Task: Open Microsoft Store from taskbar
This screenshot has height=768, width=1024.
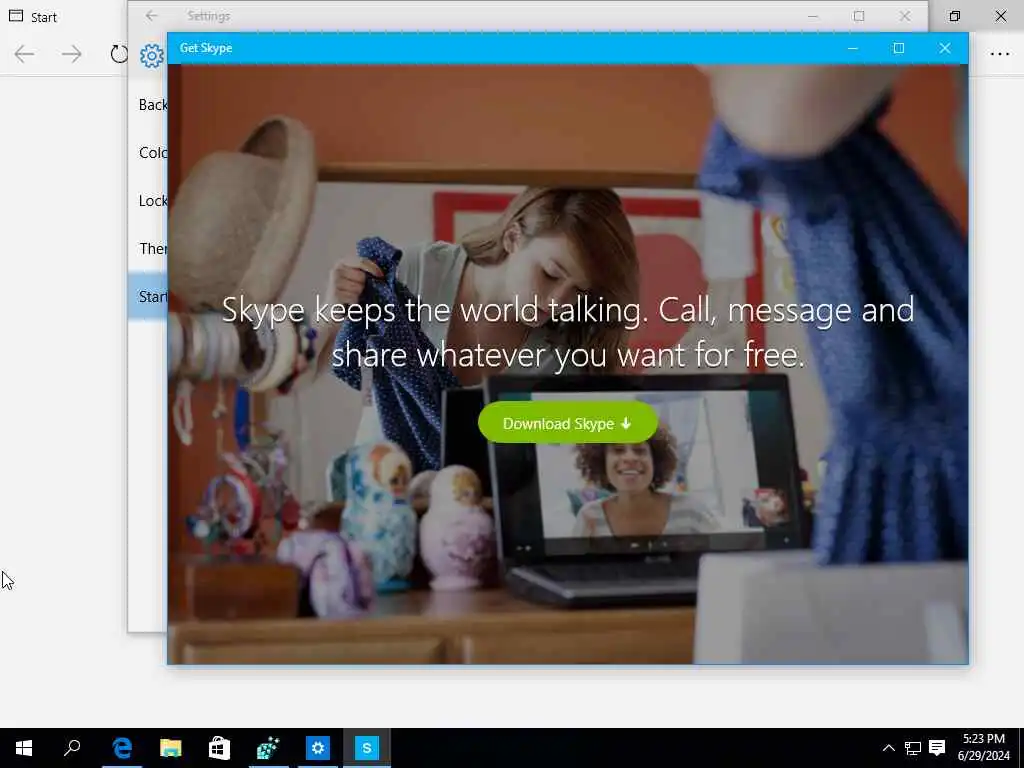Action: tap(219, 748)
